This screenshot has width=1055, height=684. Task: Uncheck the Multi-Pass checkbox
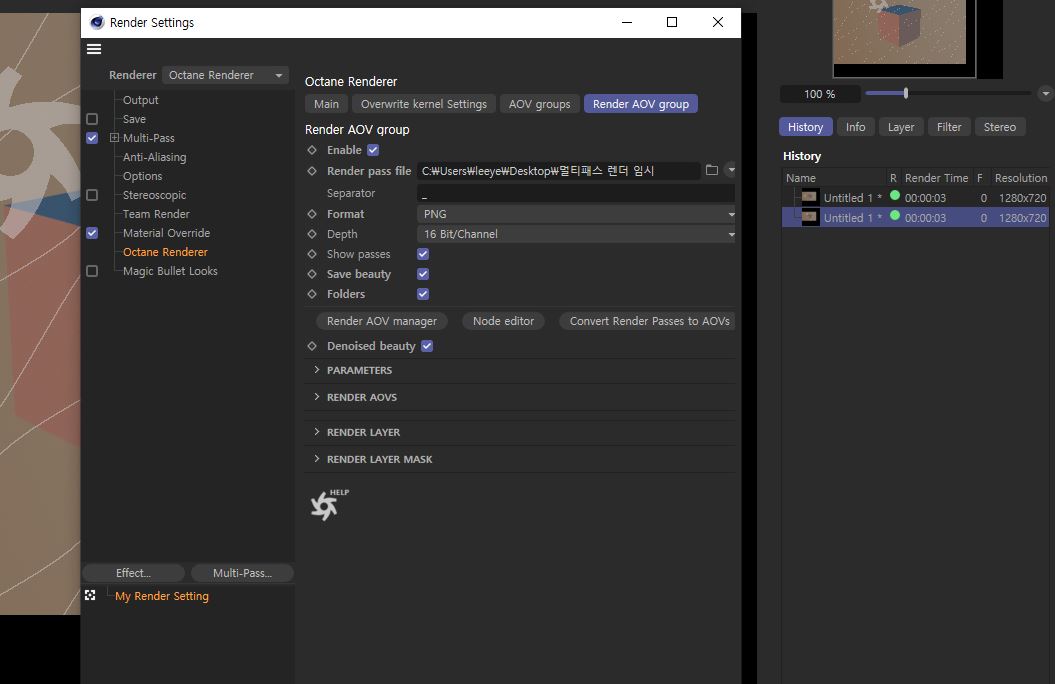92,138
